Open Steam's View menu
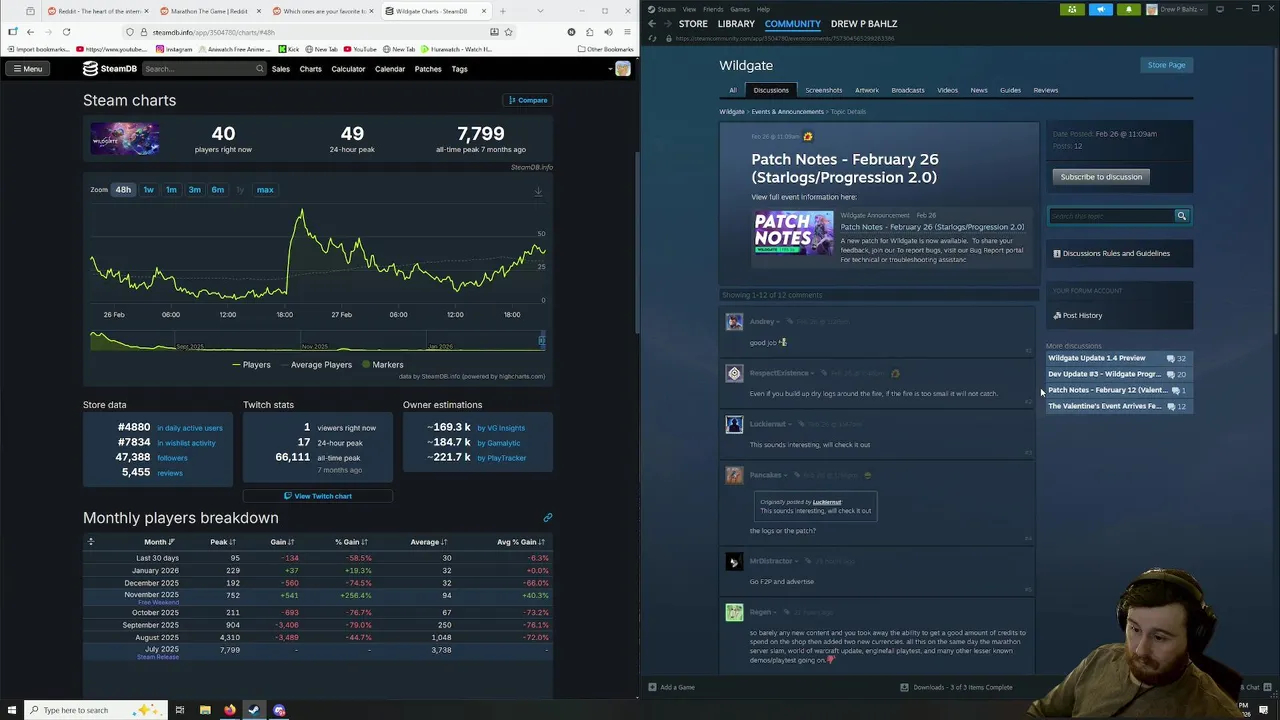 pos(689,9)
